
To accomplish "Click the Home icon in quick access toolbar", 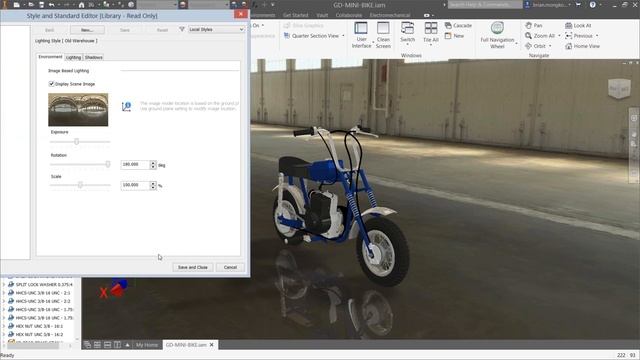I will click(81, 5).
